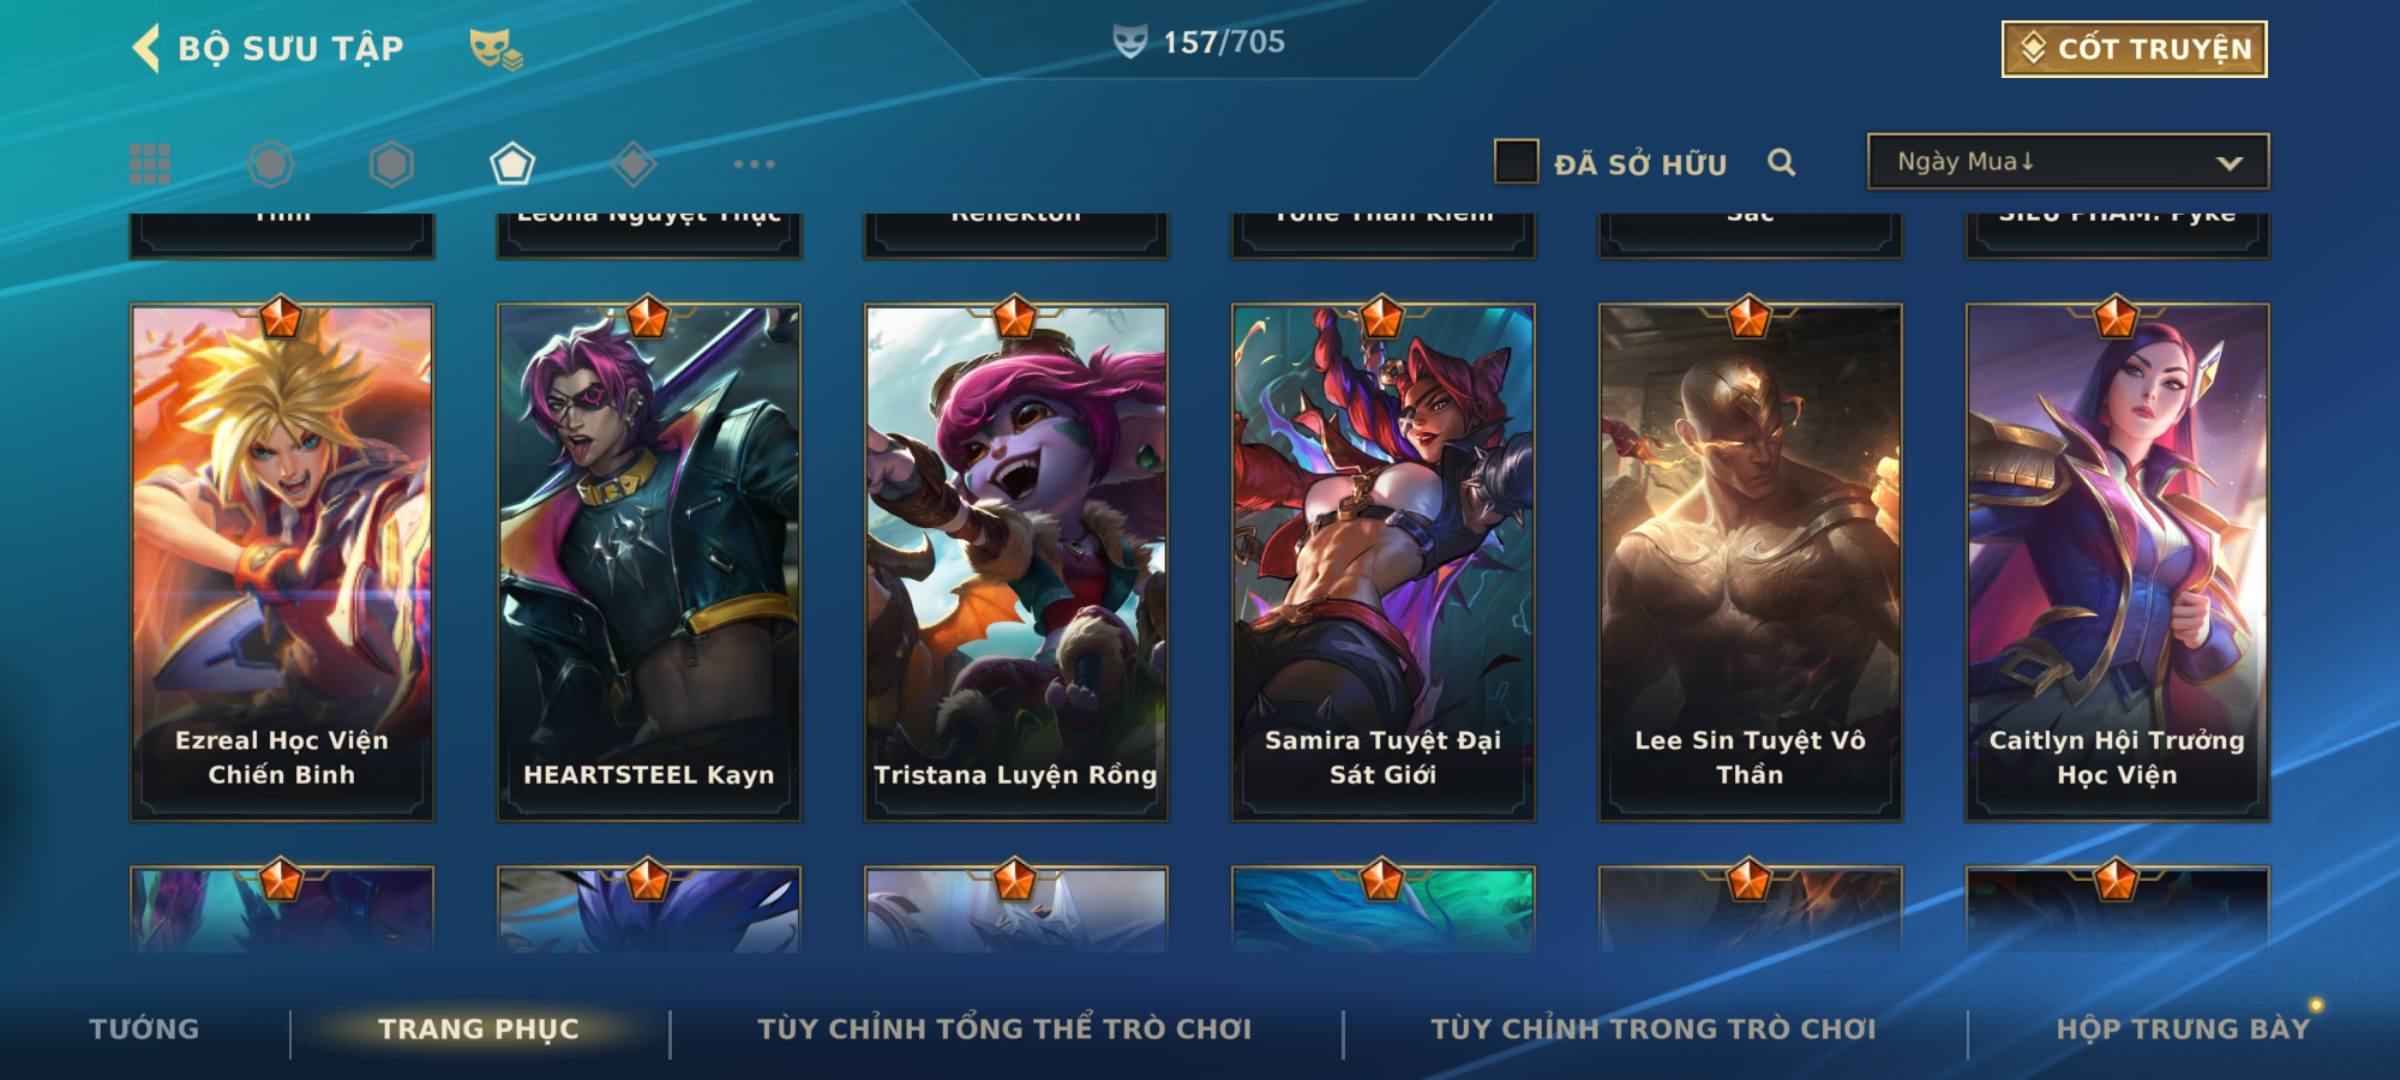The image size is (2400, 1080).
Task: Expand the Ngày Mua sort dropdown
Action: click(x=2068, y=161)
